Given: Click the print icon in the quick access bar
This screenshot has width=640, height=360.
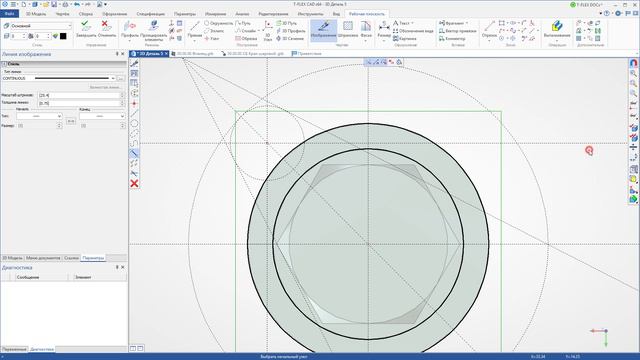Looking at the screenshot, I should (65, 4).
